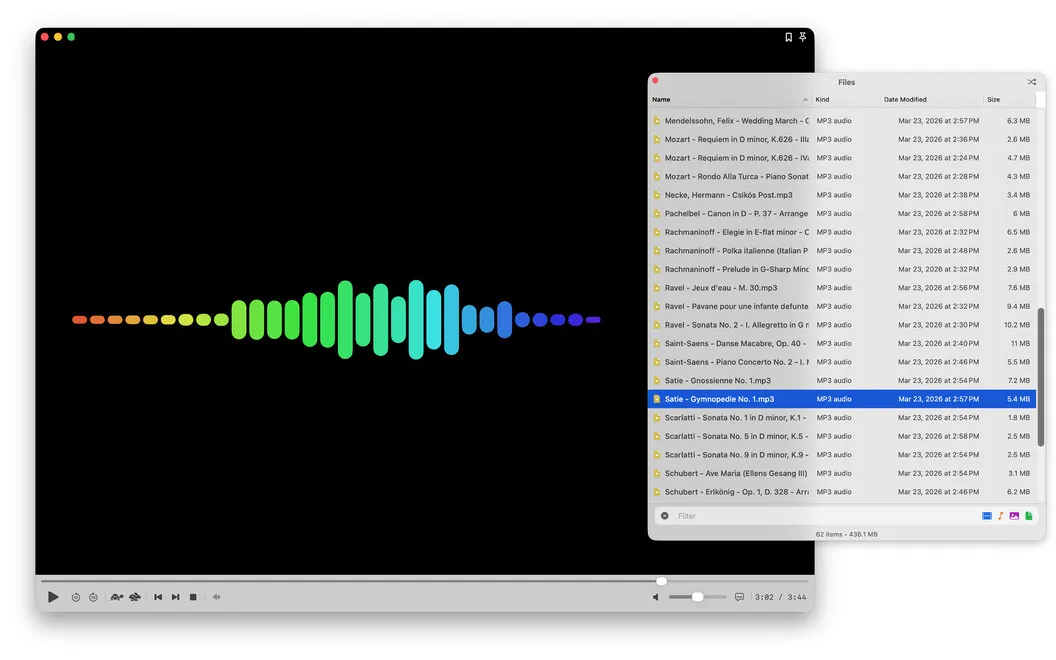This screenshot has width=1056, height=660.
Task: Close the Files window
Action: click(x=655, y=81)
